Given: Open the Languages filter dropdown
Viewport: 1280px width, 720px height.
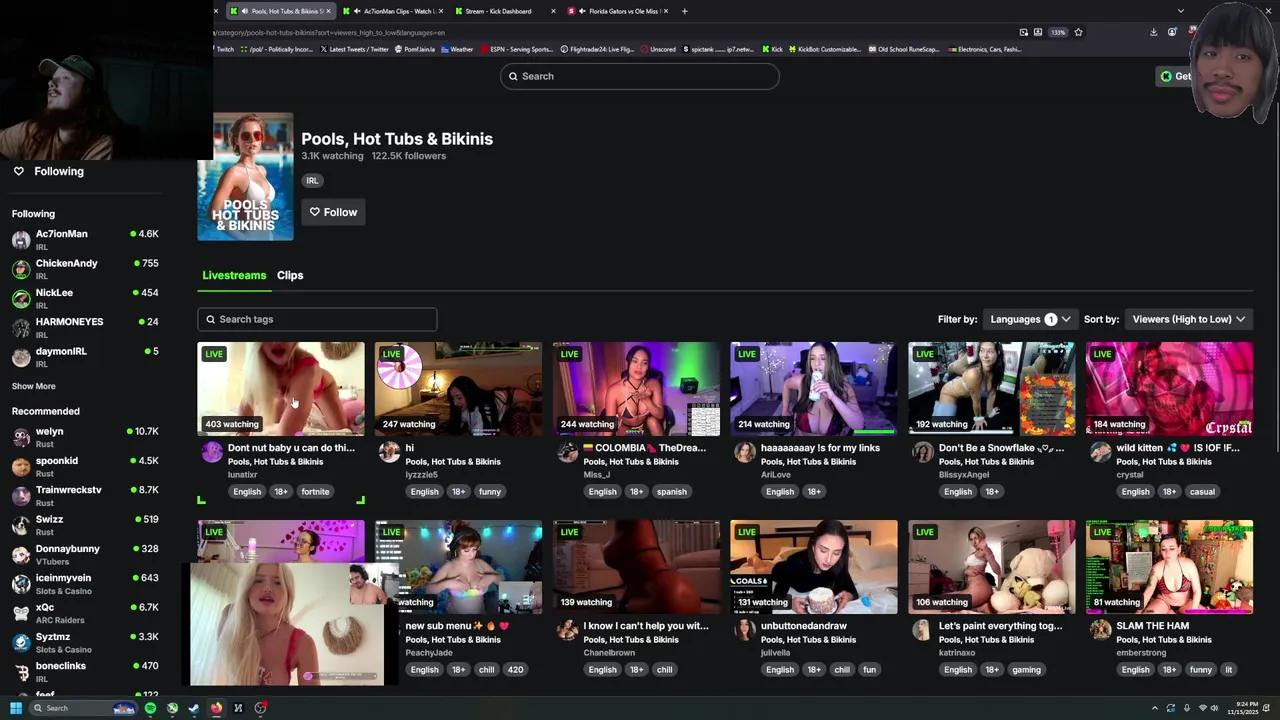Looking at the screenshot, I should click(x=1030, y=319).
